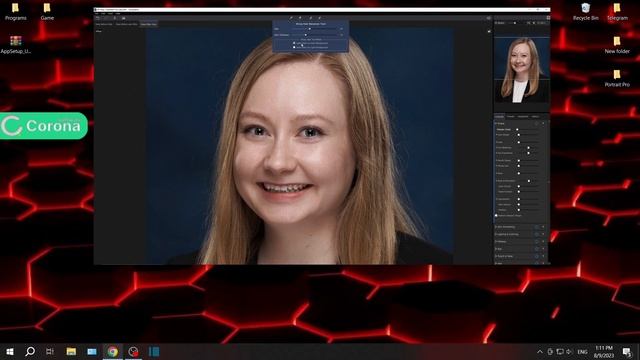Click the undo icon in PortraitPro toolbar
Screen dimensions: 640x360
click(98, 18)
